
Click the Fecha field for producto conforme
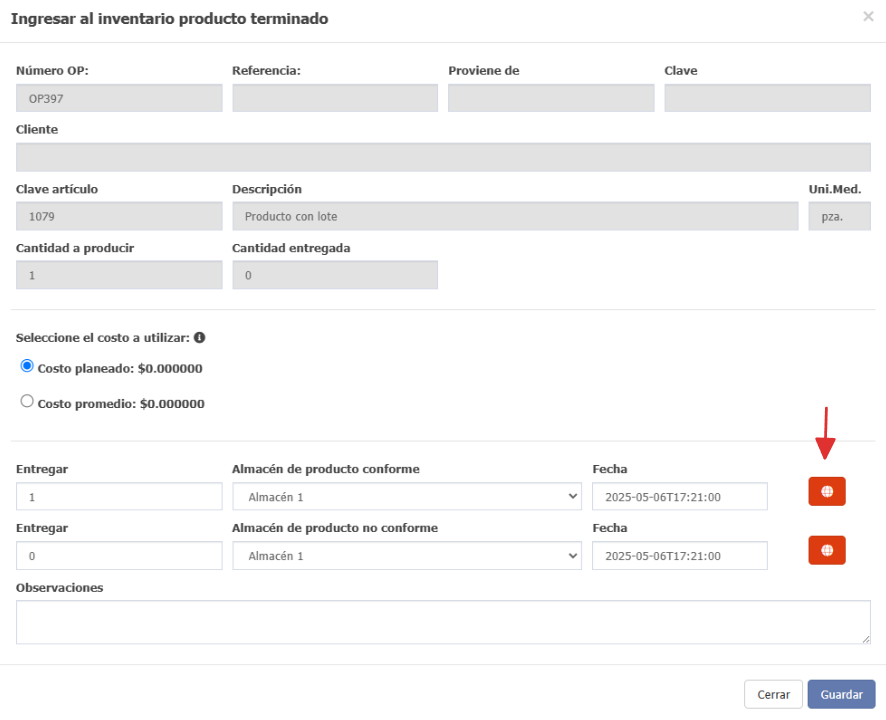[680, 497]
